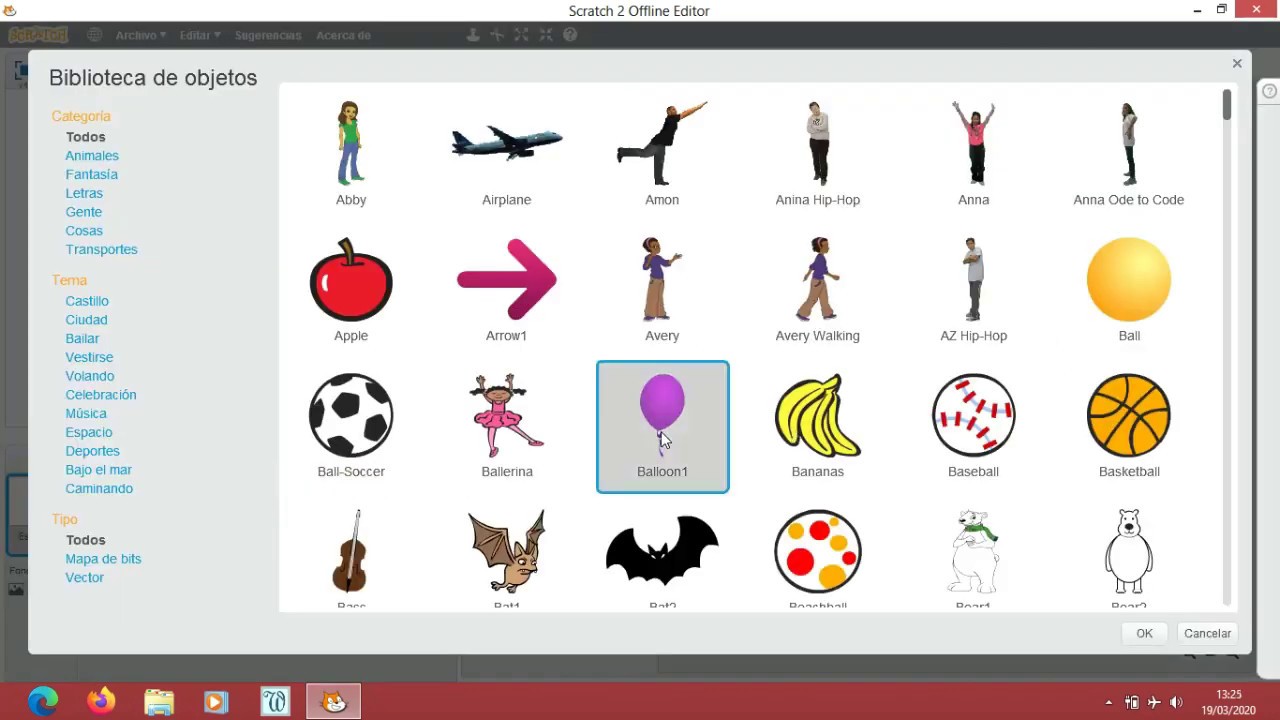1280x720 pixels.
Task: Filter sprites by Animales category
Action: pyautogui.click(x=92, y=156)
